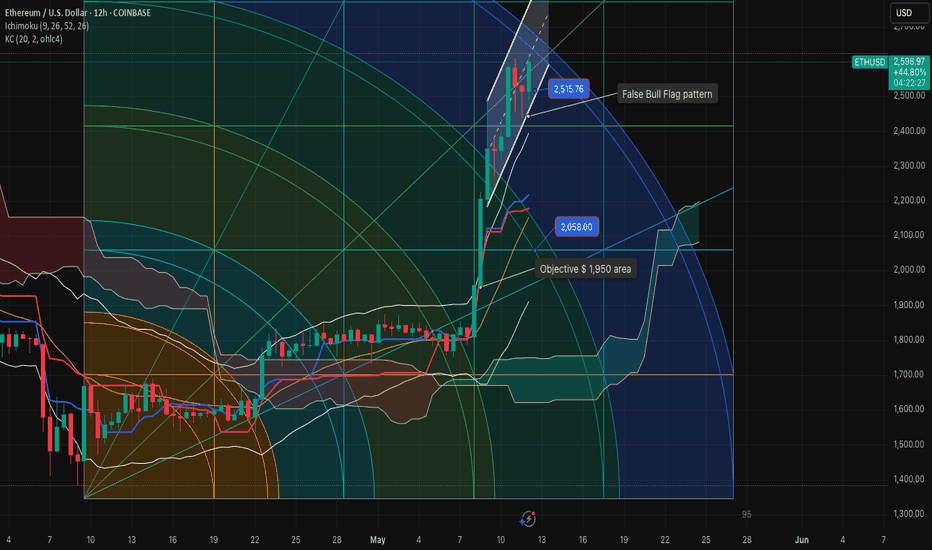The image size is (932, 550).
Task: Select the Objective $ 1,950 area callout
Action: tap(585, 269)
